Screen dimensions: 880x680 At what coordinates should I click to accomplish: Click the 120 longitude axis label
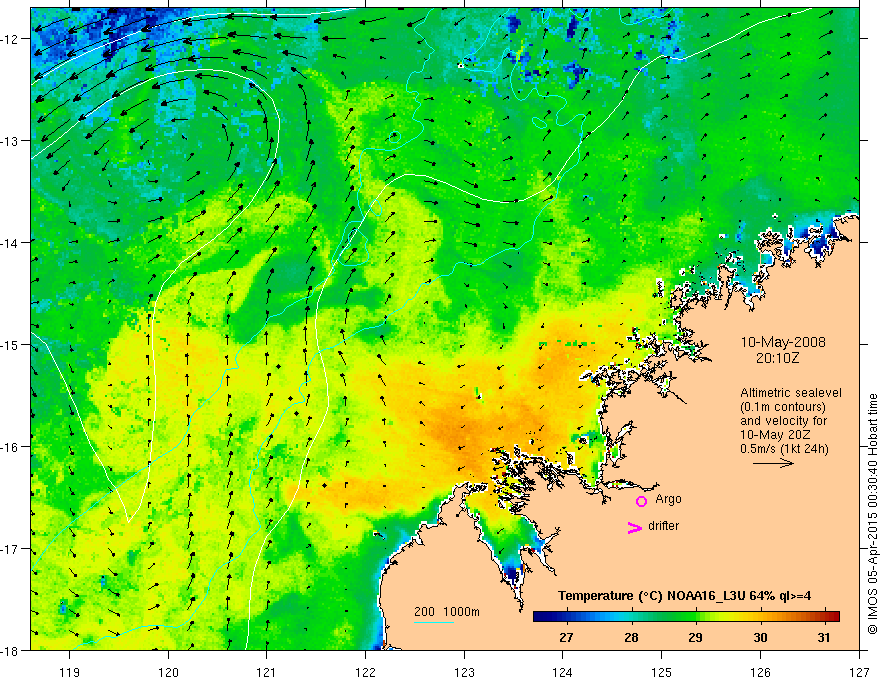(x=168, y=672)
